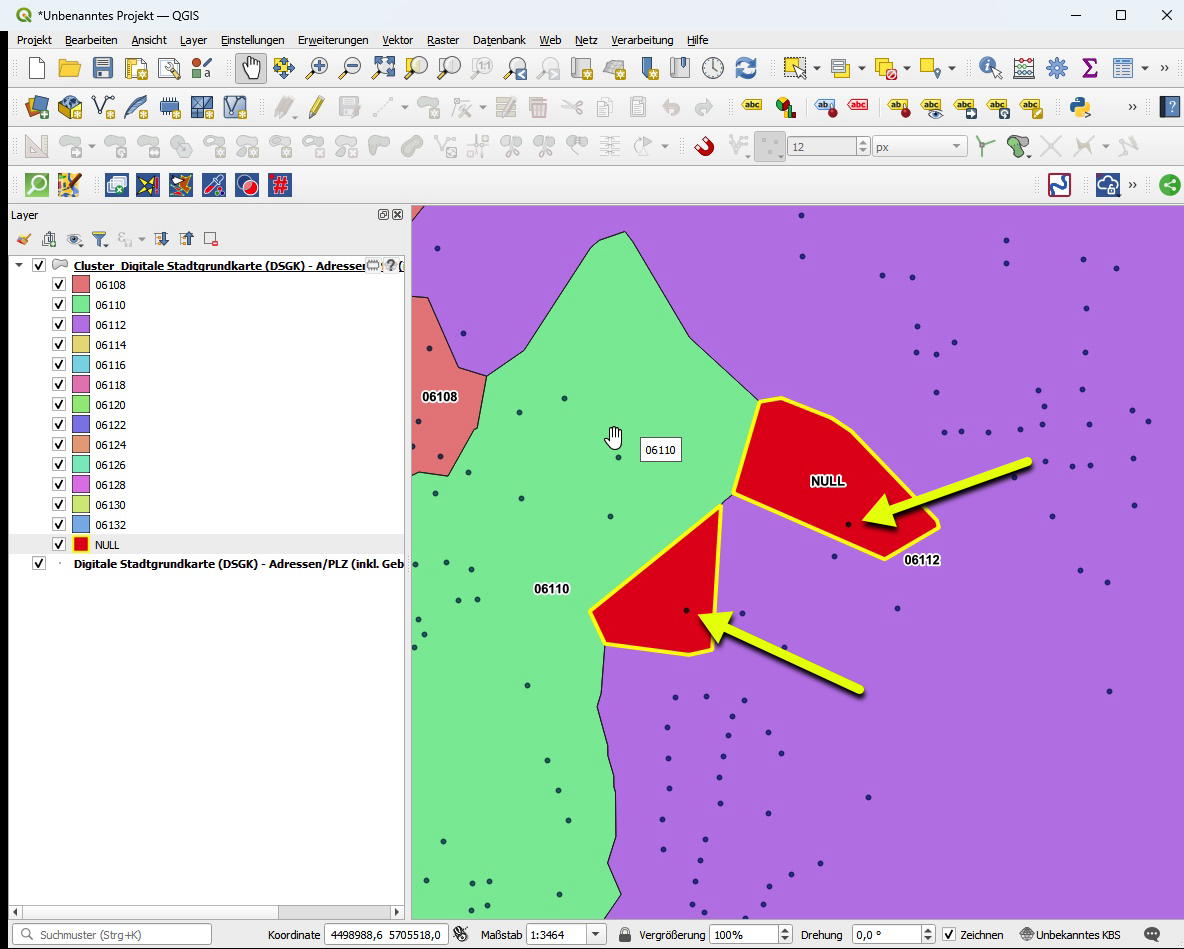Open the Verarbeitung menu
This screenshot has width=1184, height=949.
(x=642, y=40)
